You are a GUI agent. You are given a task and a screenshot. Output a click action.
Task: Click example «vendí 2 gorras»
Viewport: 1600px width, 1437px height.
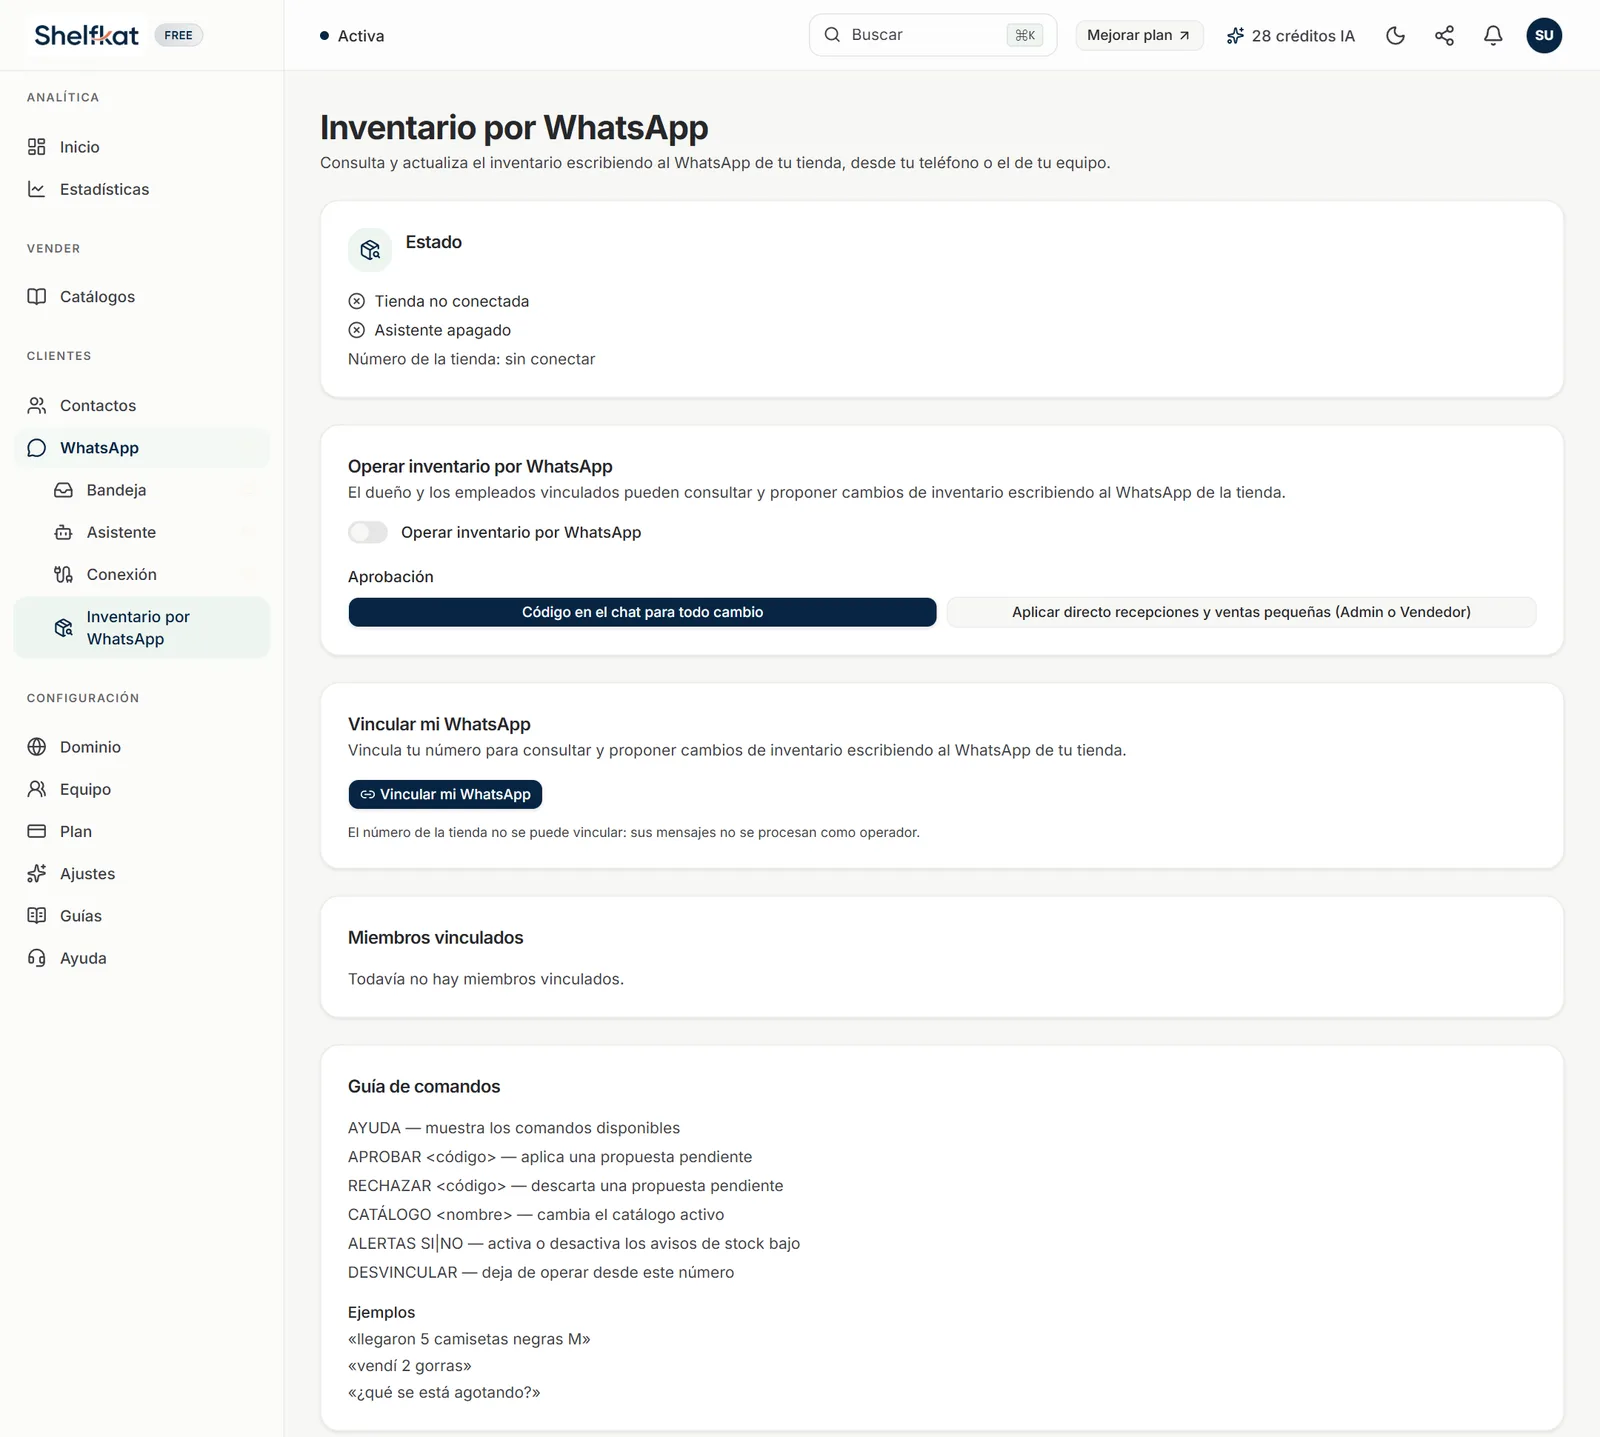[410, 1365]
